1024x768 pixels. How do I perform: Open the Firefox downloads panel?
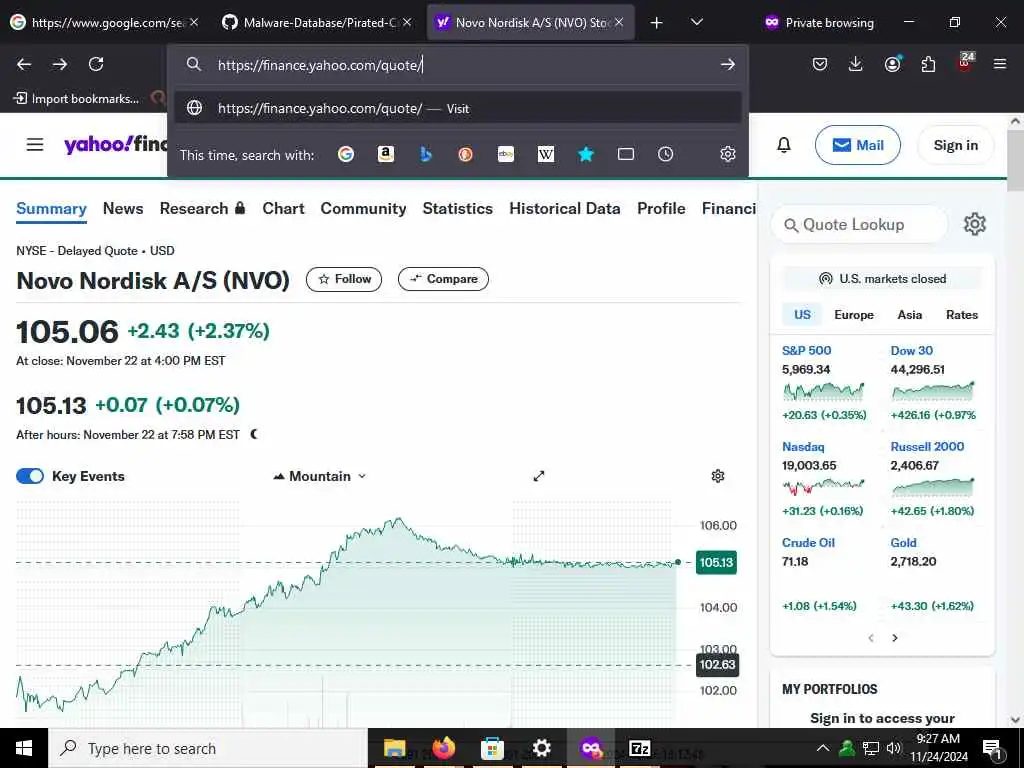855,64
